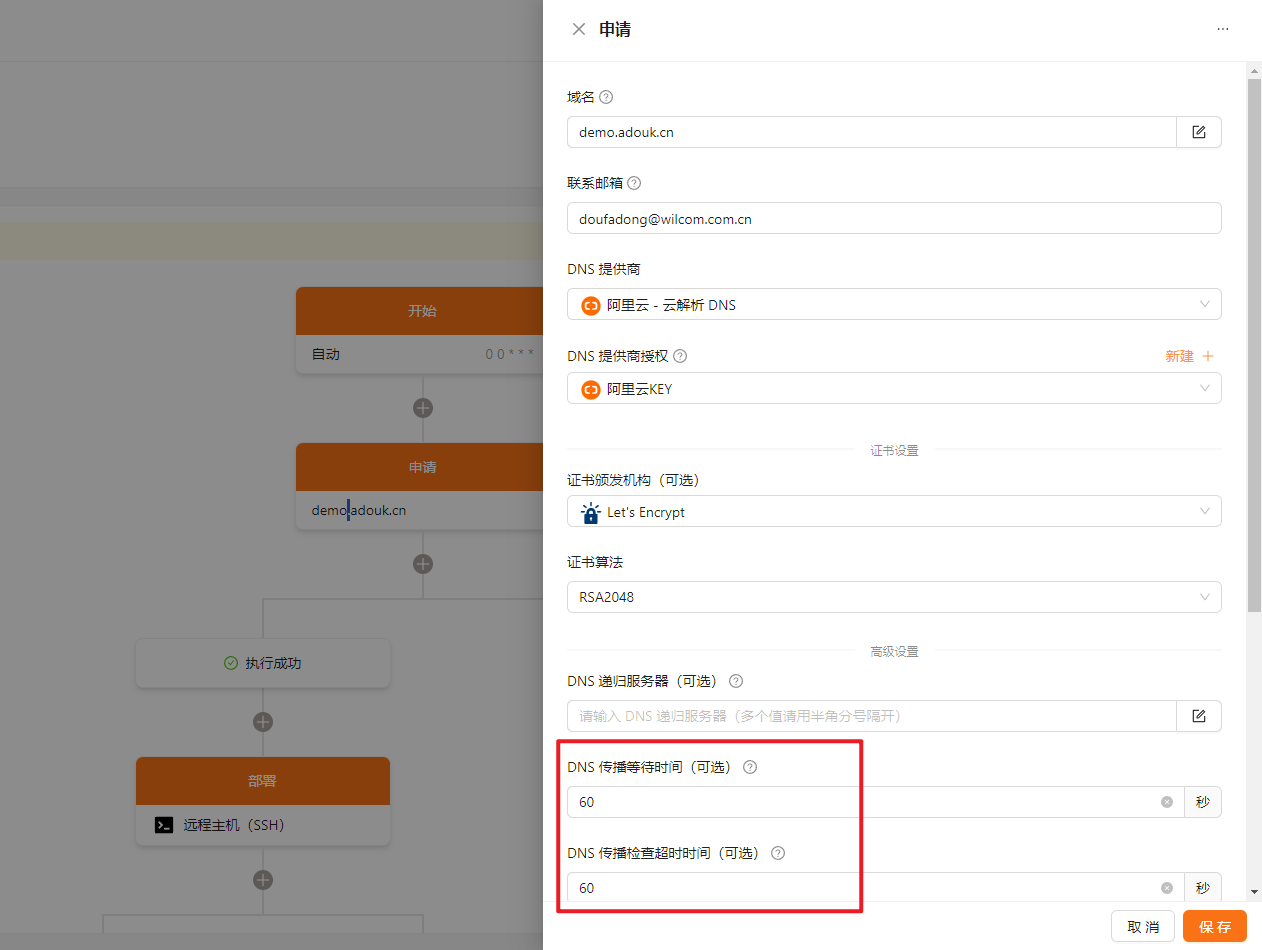Open editor icon for DNS recursive servers
Image resolution: width=1262 pixels, height=950 pixels.
pyautogui.click(x=1198, y=716)
